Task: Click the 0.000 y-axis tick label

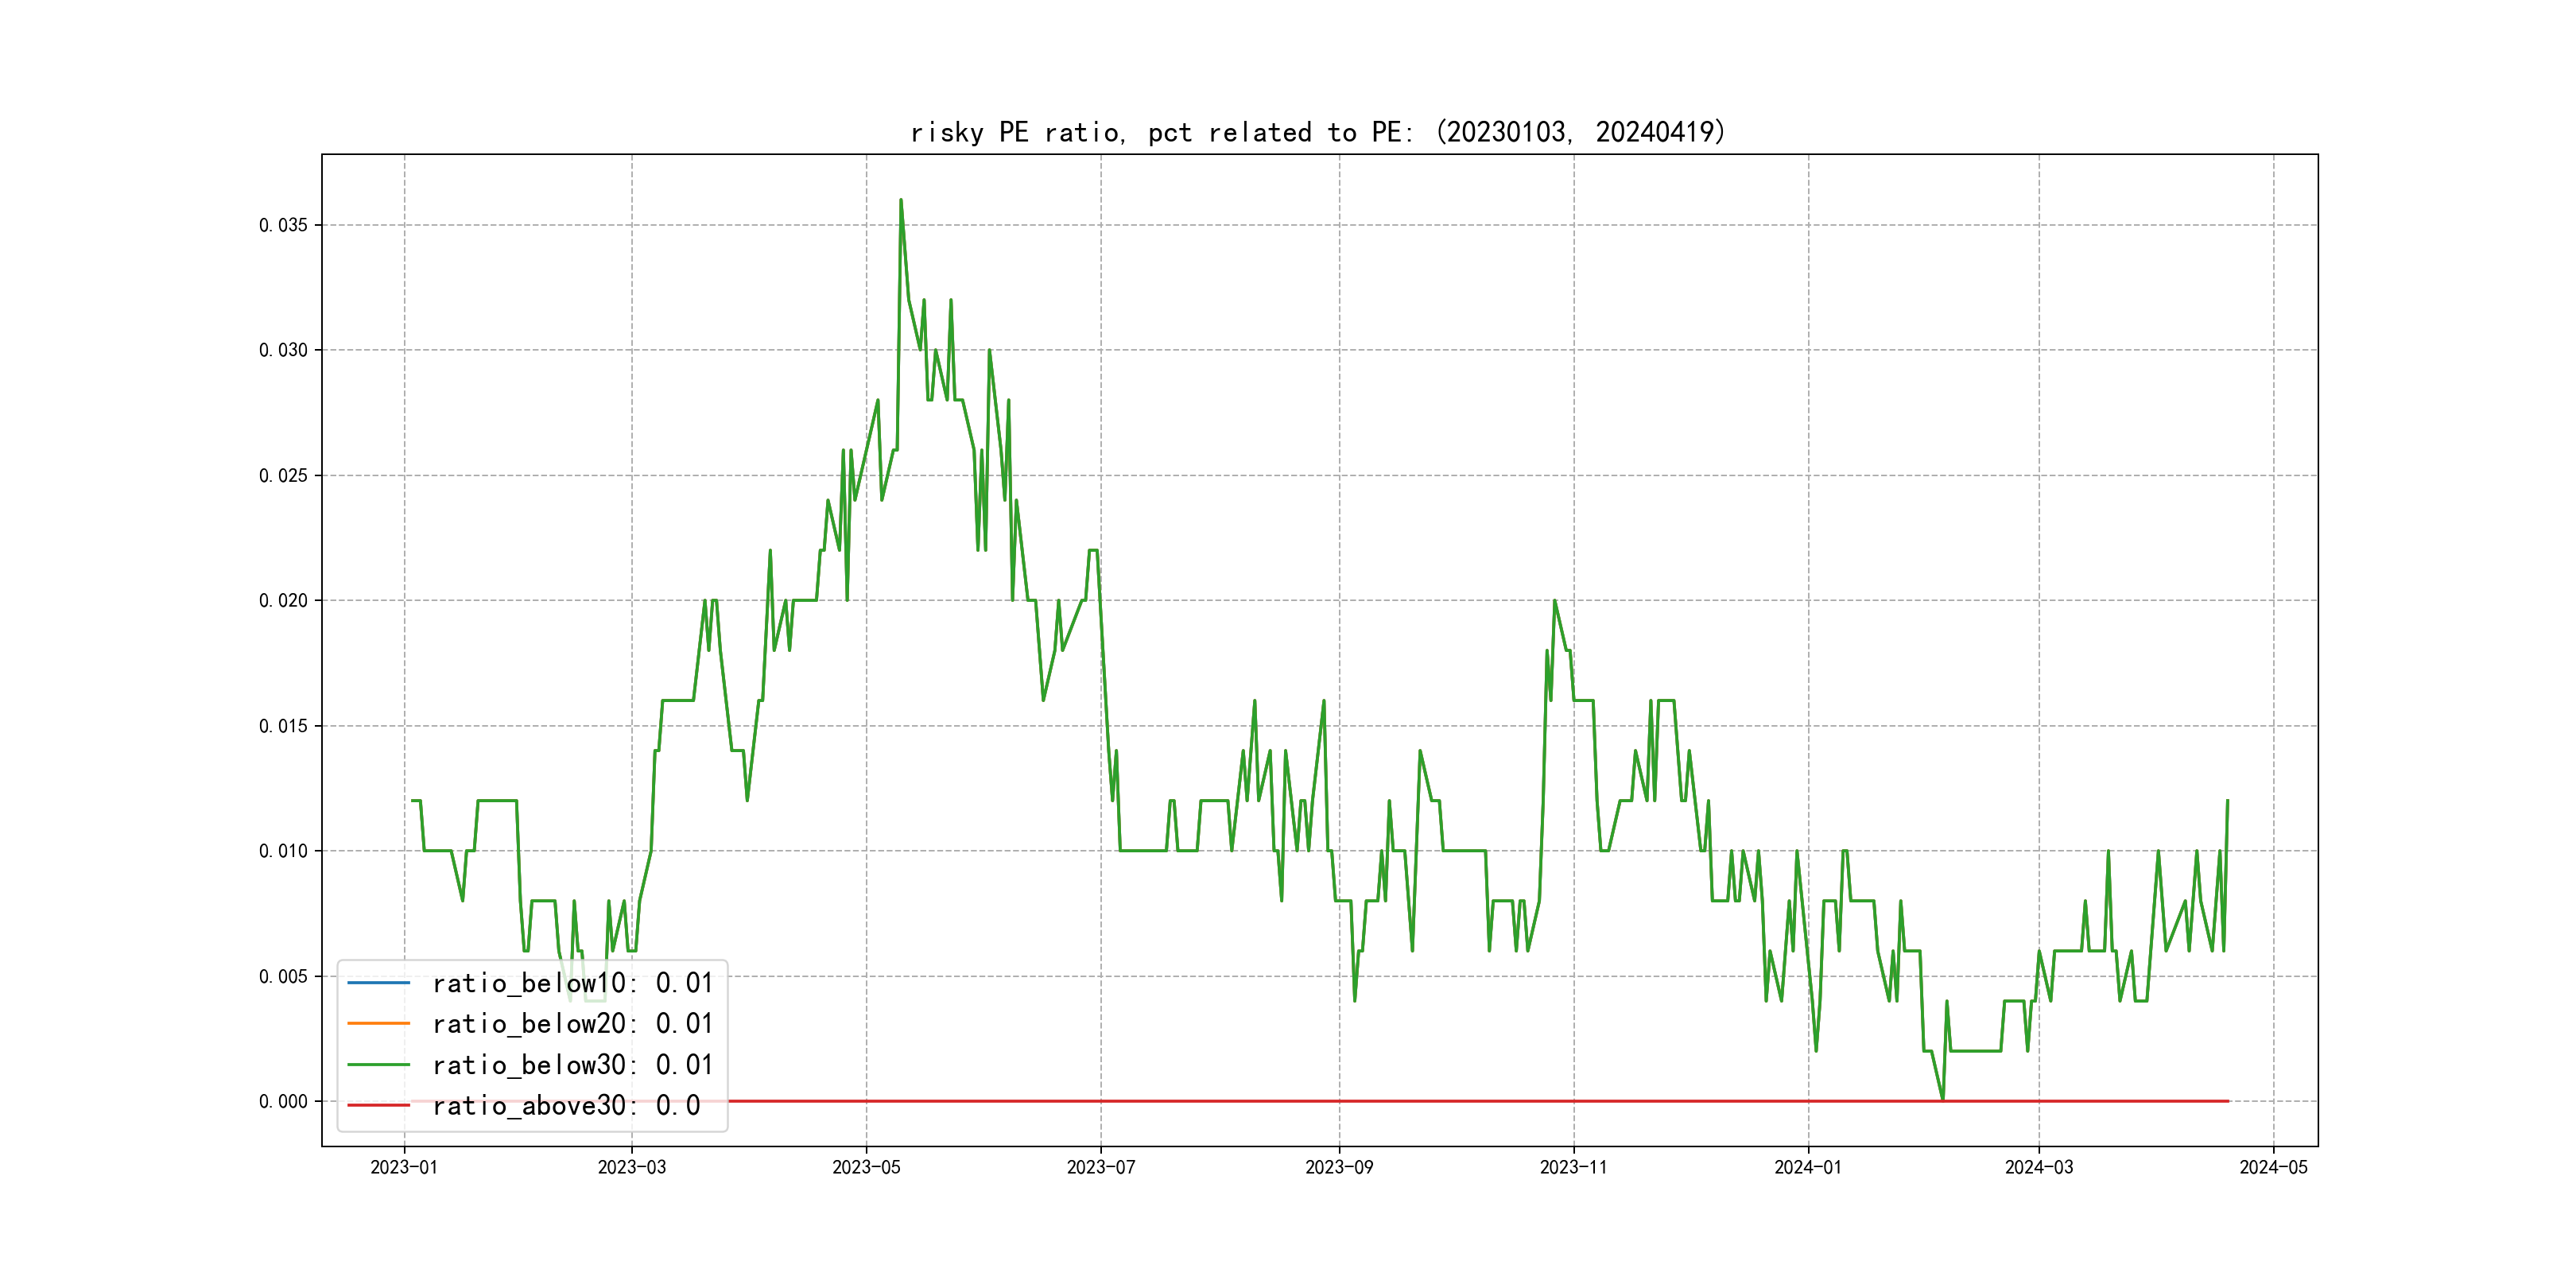Action: 283,1101
